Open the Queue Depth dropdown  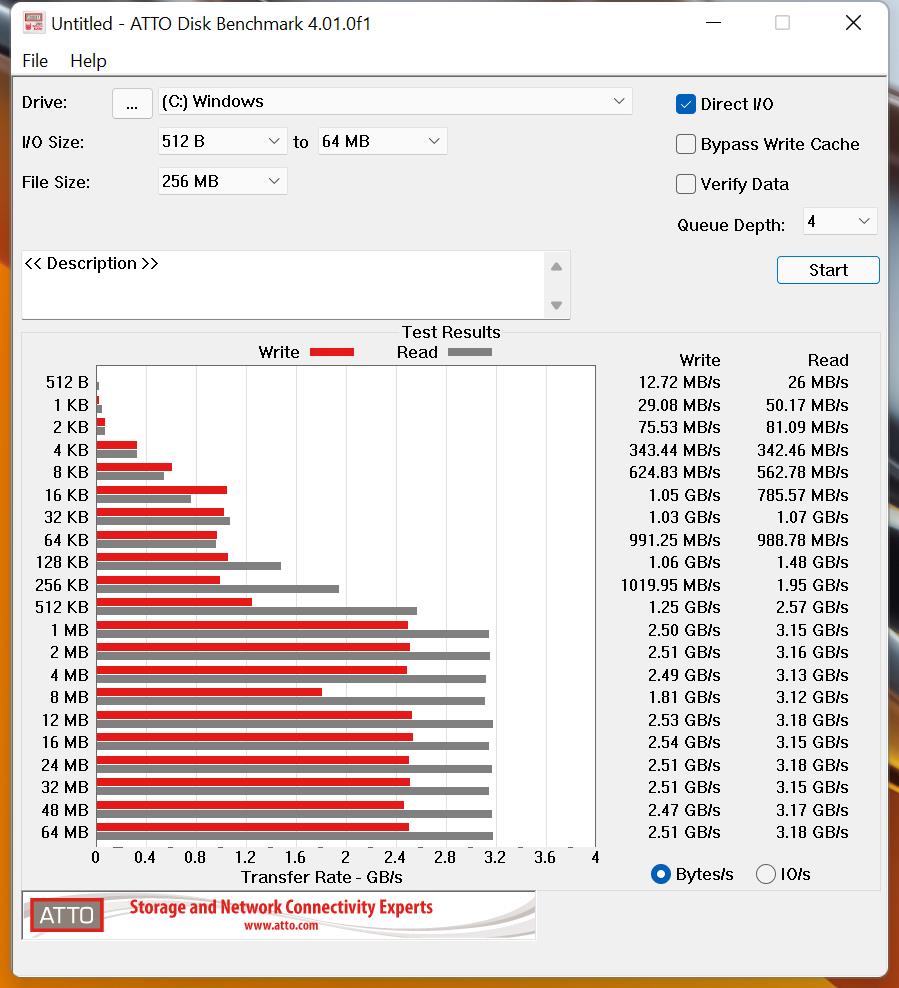[840, 222]
